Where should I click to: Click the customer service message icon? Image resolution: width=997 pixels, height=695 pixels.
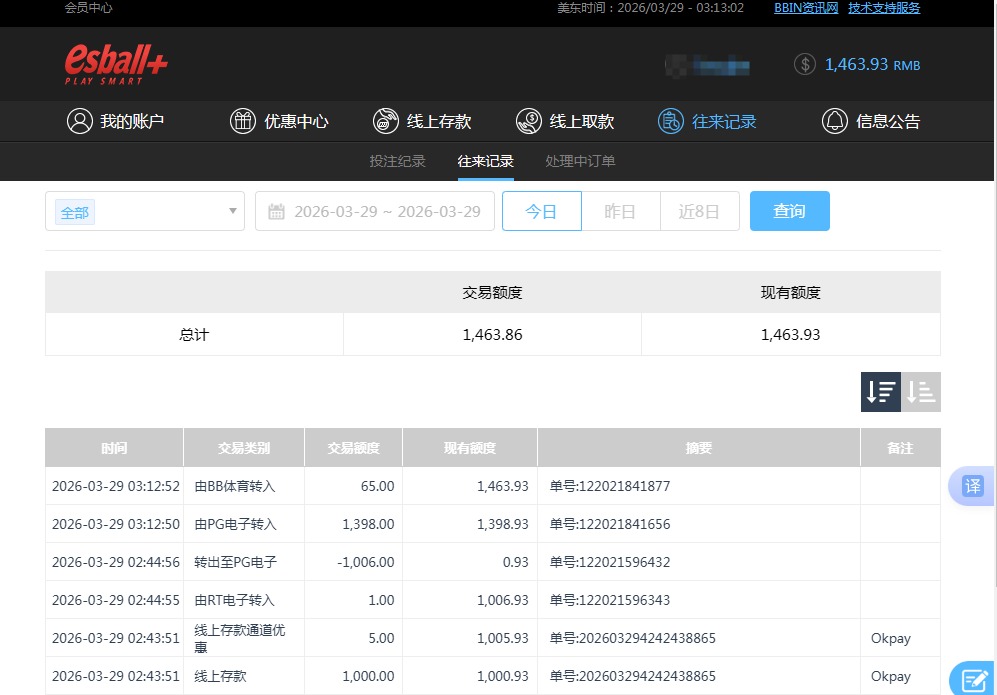pos(975,676)
